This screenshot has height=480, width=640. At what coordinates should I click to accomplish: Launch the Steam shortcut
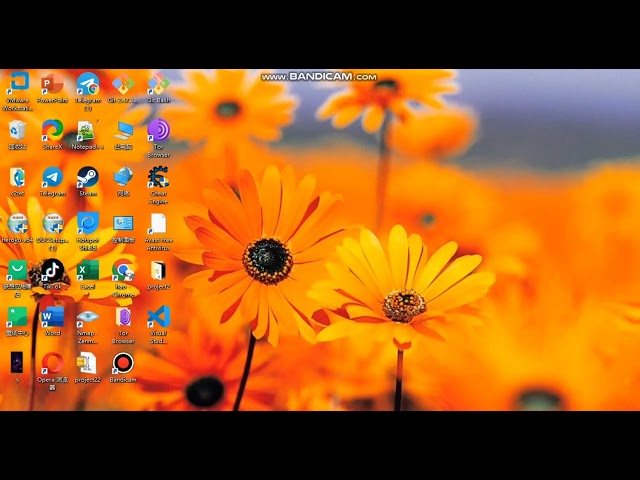coord(88,181)
